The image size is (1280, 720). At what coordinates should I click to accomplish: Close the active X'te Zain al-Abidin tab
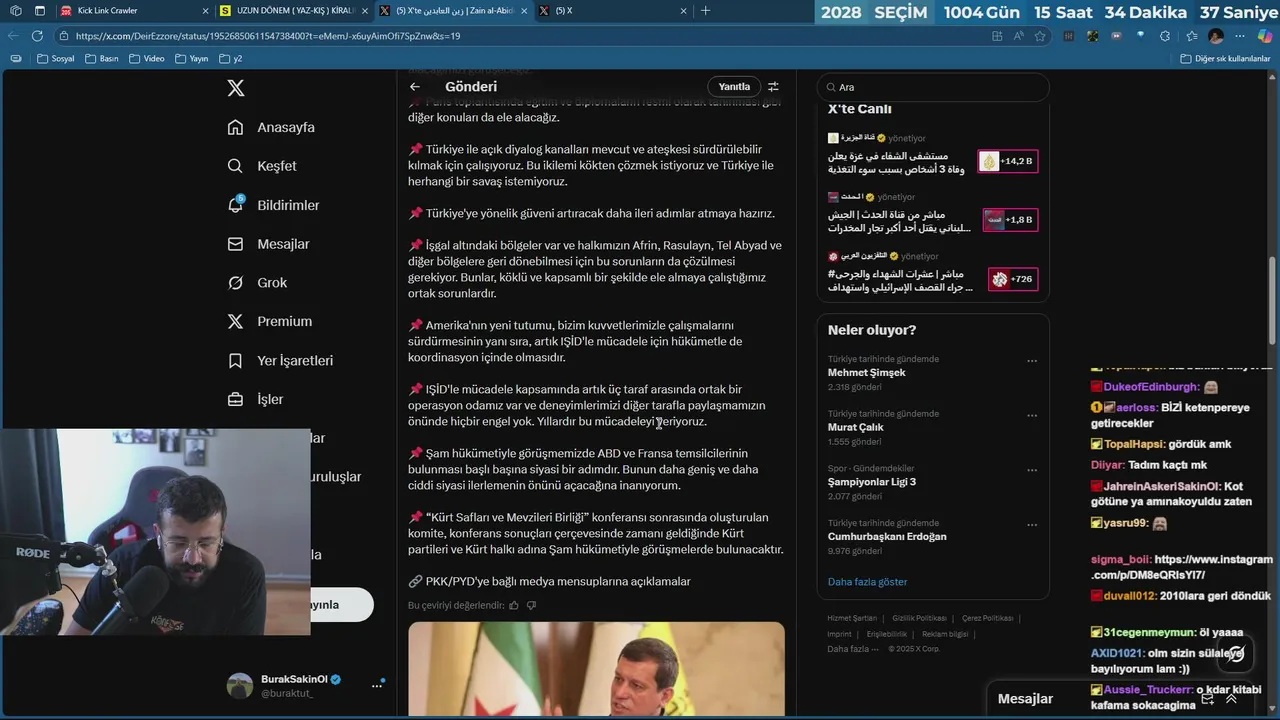point(524,11)
